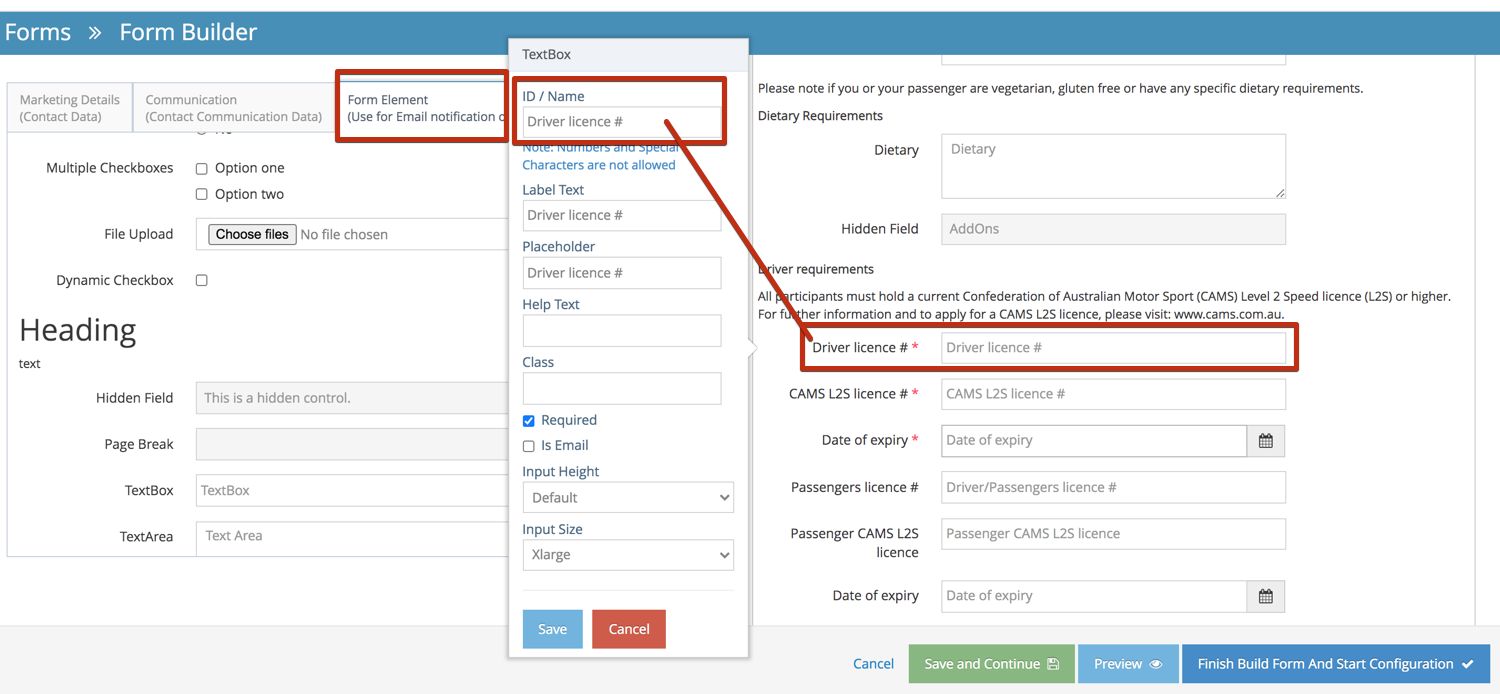Click the Cancel link in footer
Screen dimensions: 1500x694
pos(873,664)
